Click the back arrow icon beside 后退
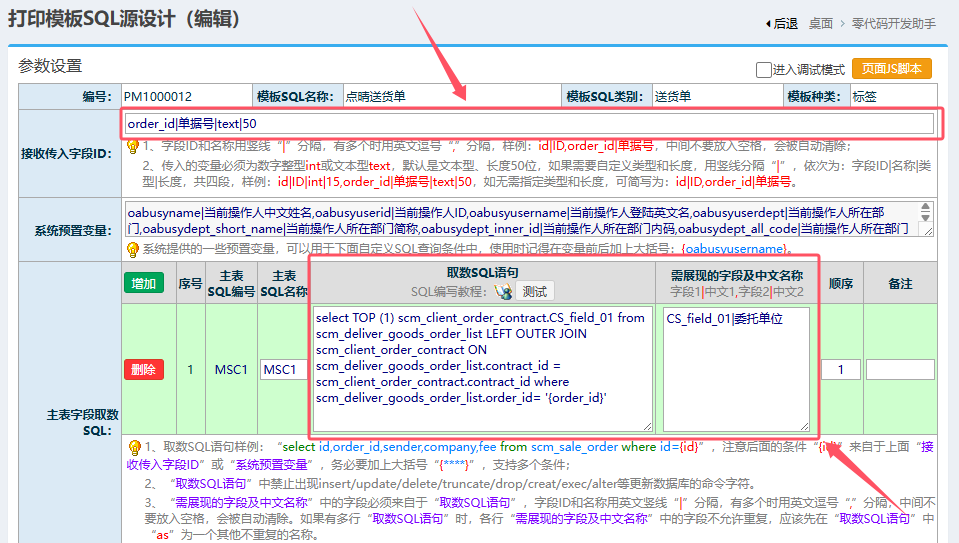Image resolution: width=959 pixels, height=543 pixels. tap(767, 23)
